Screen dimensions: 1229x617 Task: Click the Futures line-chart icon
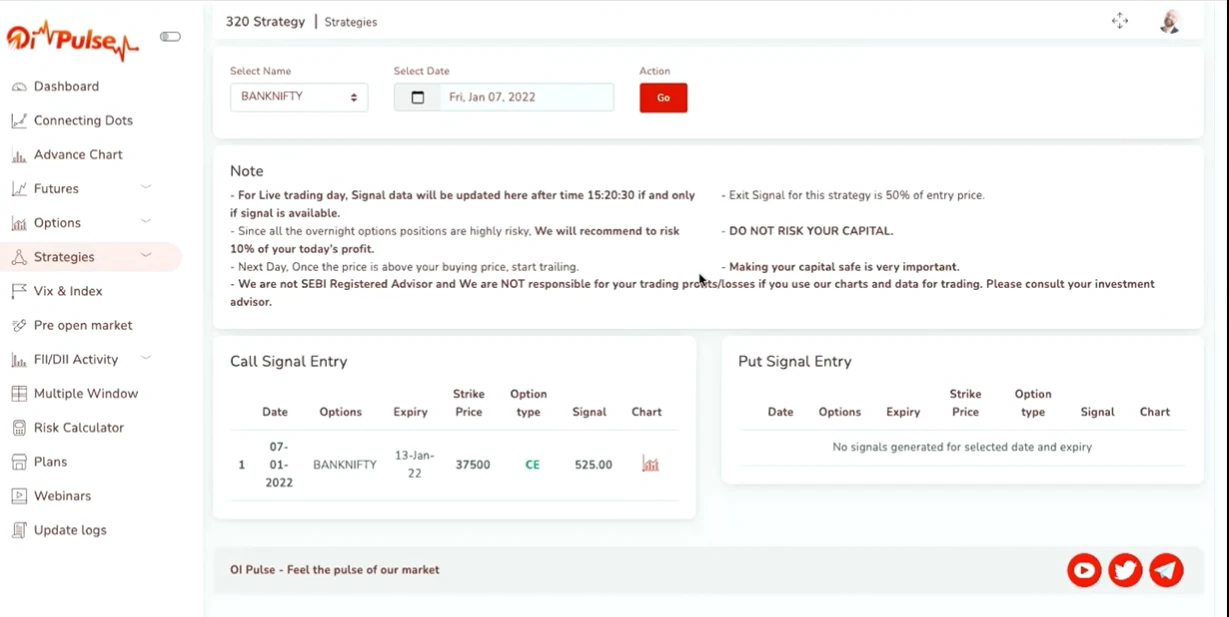point(19,189)
